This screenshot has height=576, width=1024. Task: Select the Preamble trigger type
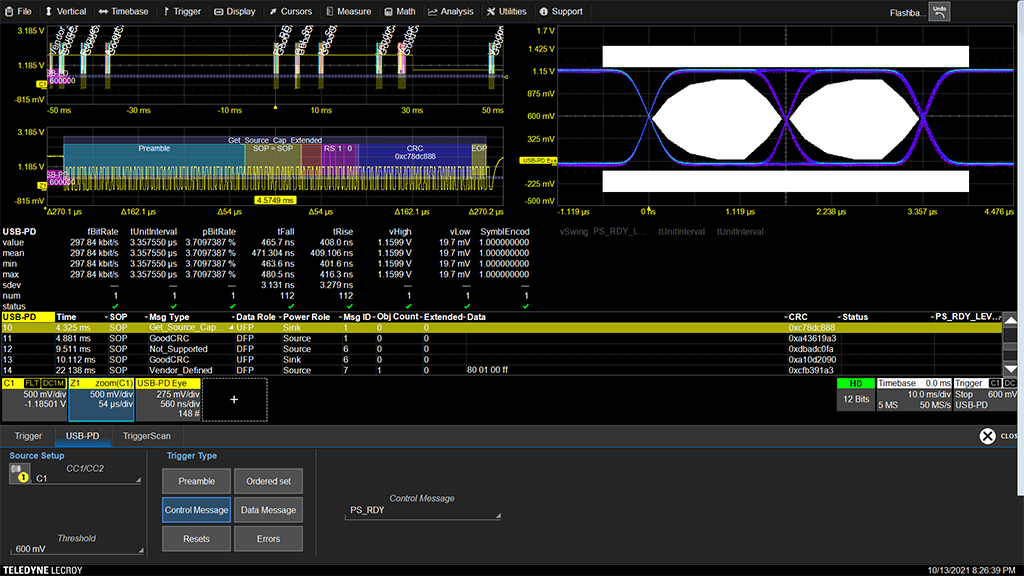coord(196,481)
